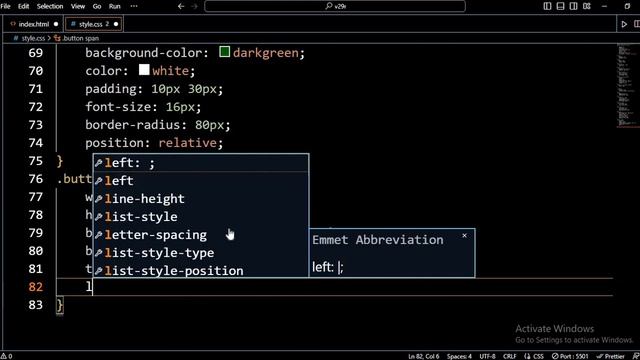This screenshot has width=640, height=360.
Task: Click the unsaved dot on index.html tab
Action: click(x=56, y=24)
